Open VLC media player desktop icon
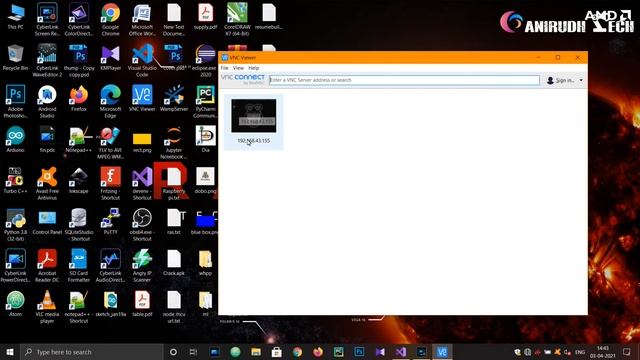Viewport: 640px width, 360px height. click(x=47, y=307)
